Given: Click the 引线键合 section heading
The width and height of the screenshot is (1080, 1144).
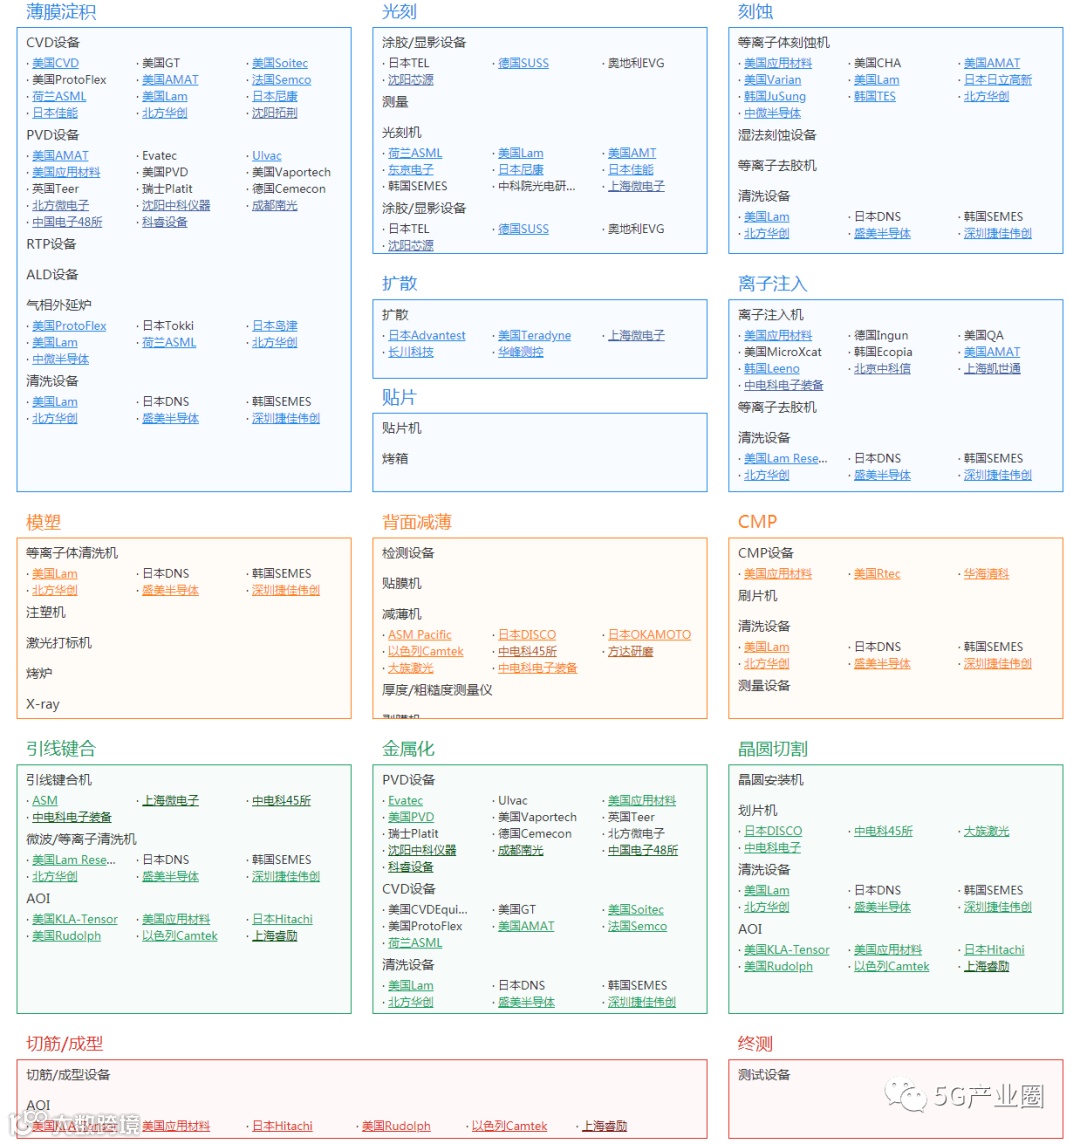Looking at the screenshot, I should pos(61,749).
